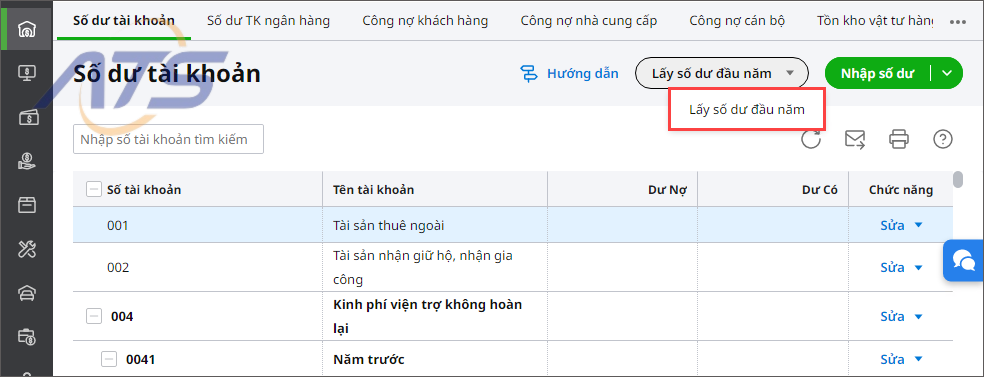Click Sửa for account 001

892,225
